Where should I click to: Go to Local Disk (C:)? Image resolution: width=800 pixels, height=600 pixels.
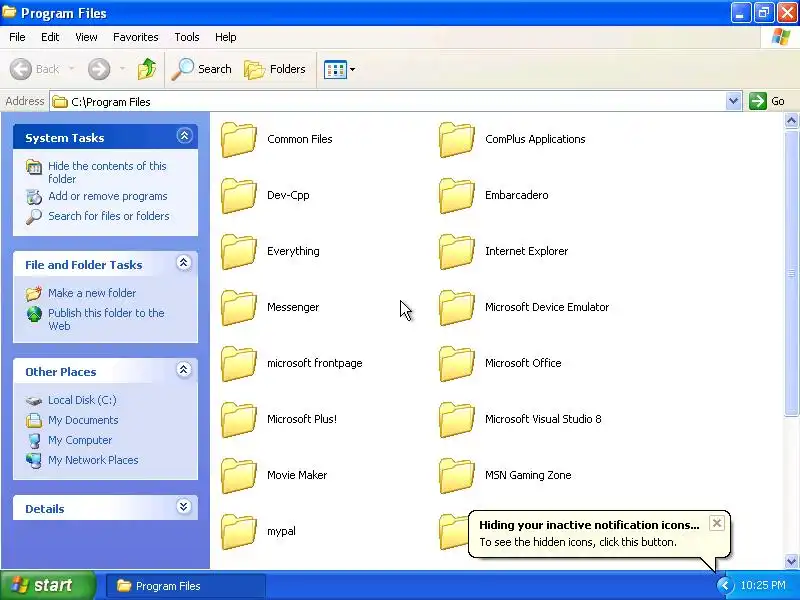[82, 400]
